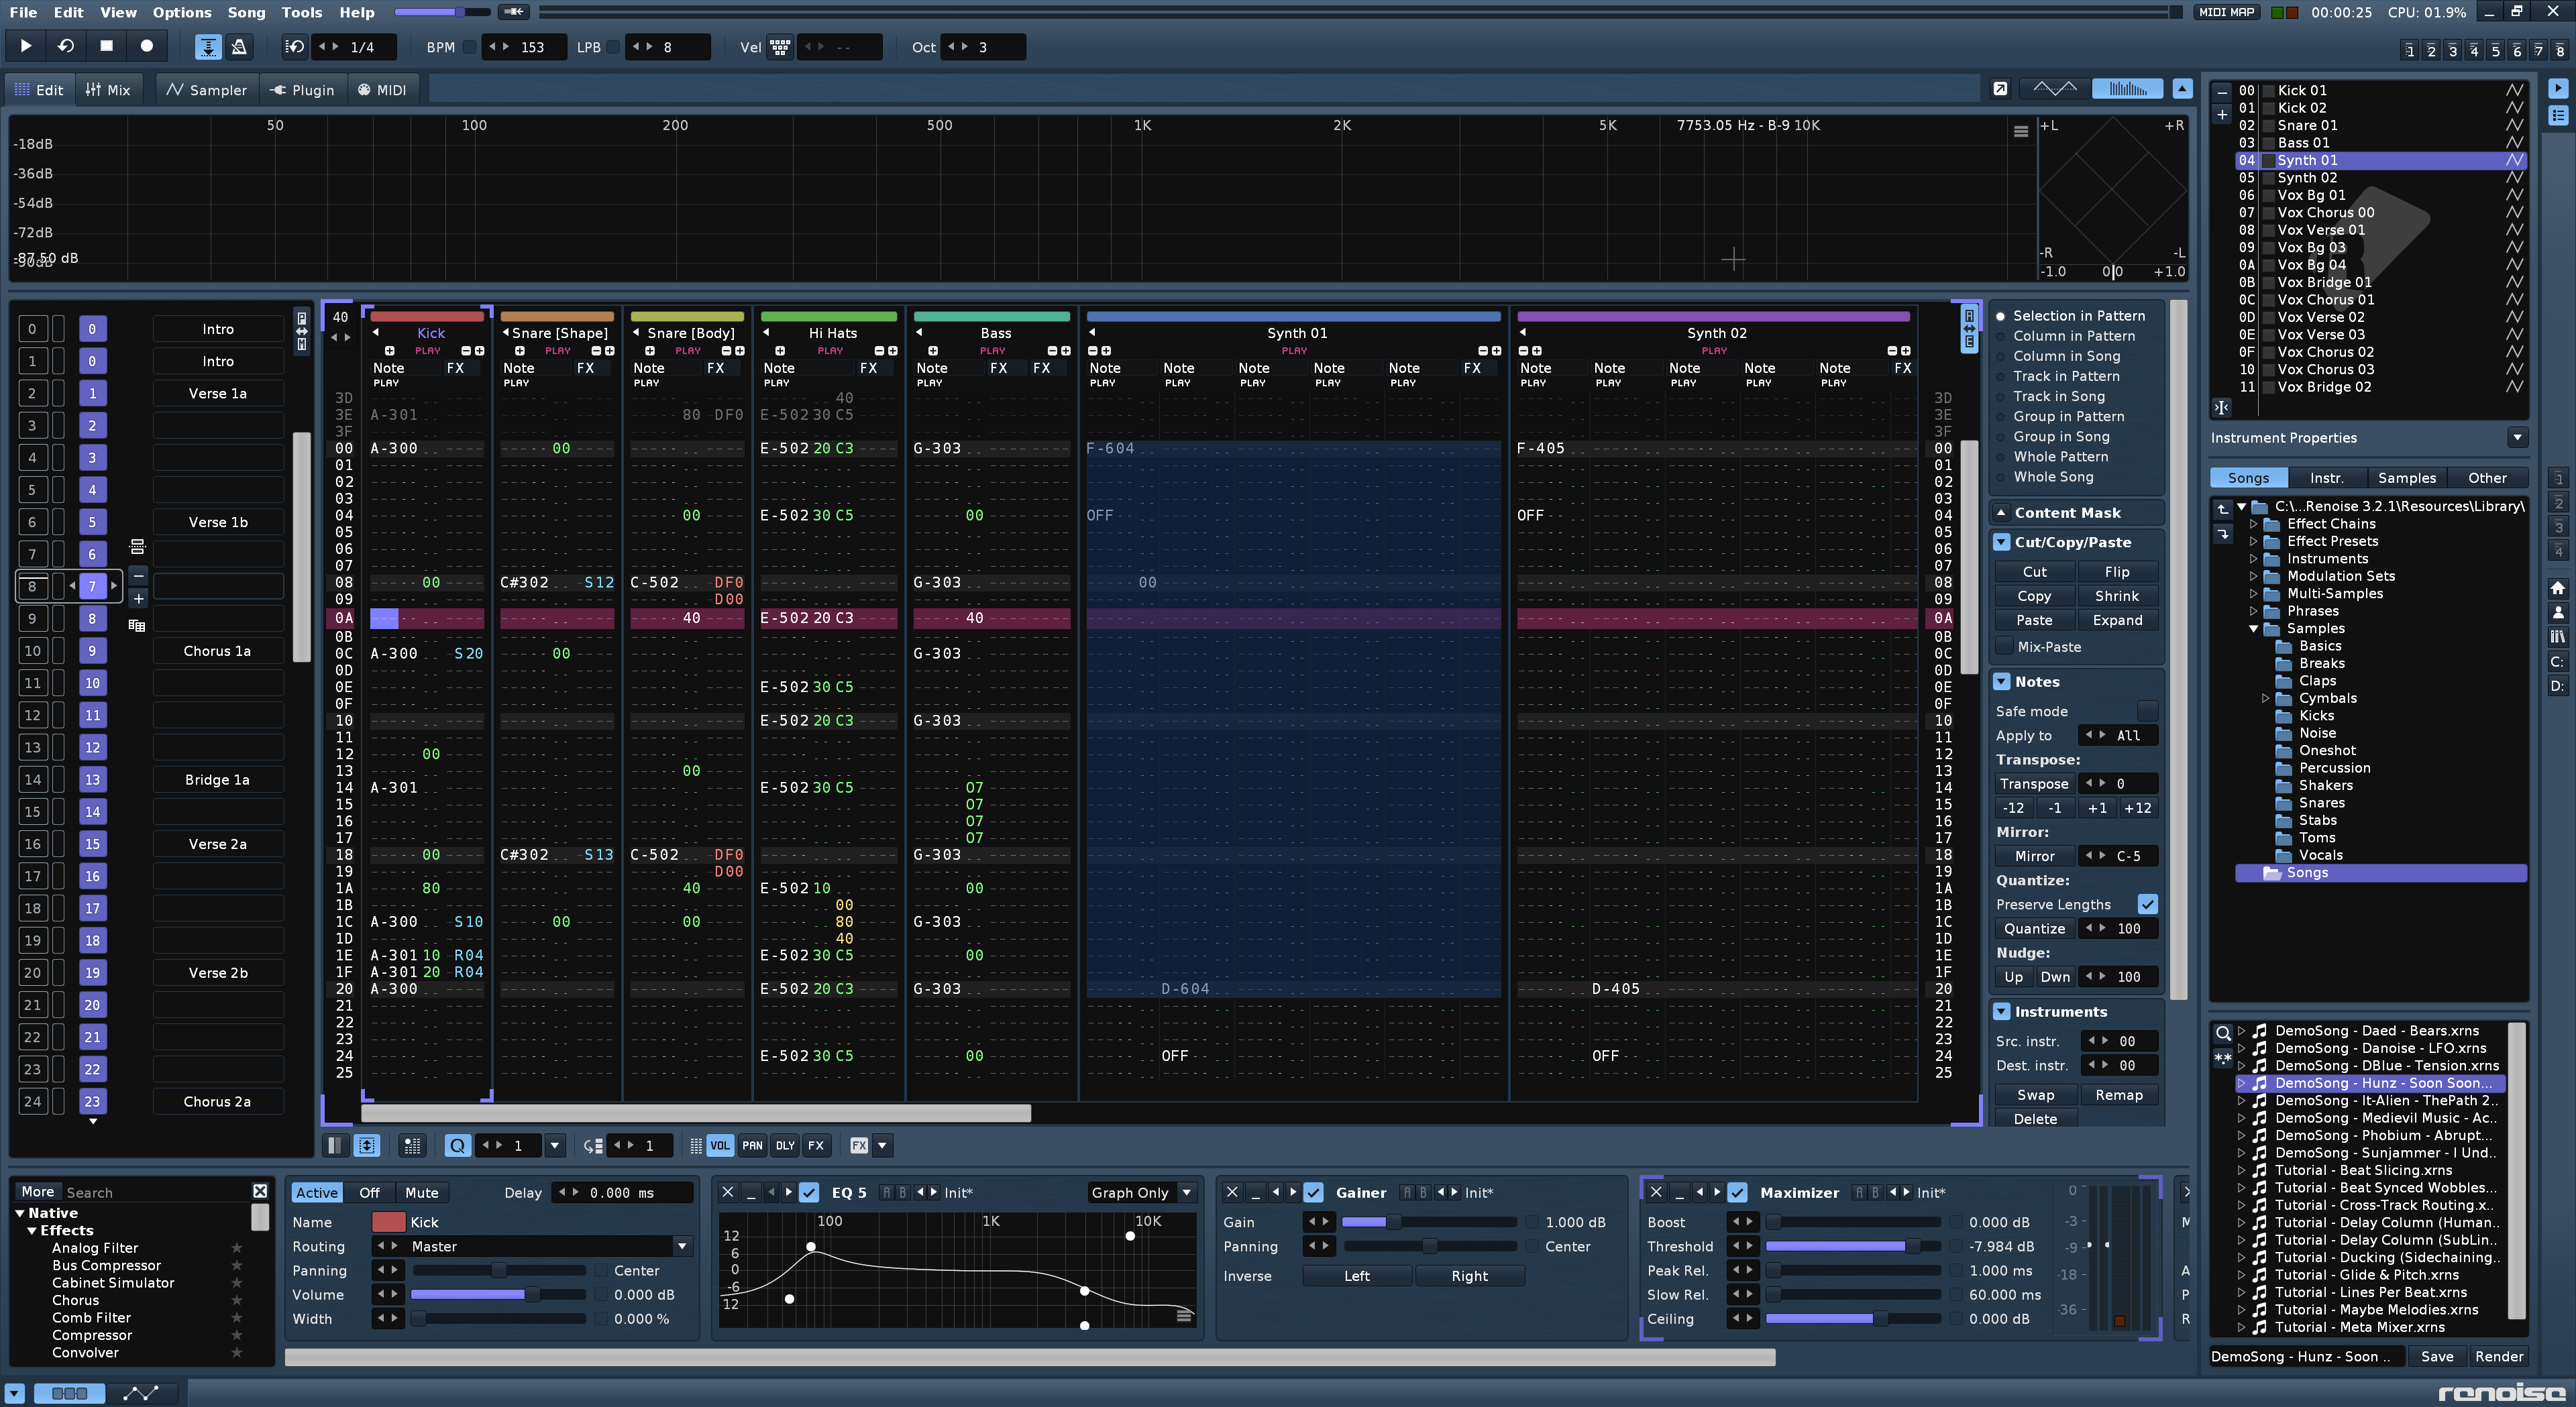Screen dimensions: 2576x1407
Task: Select the Samples browser tab
Action: click(x=2406, y=478)
